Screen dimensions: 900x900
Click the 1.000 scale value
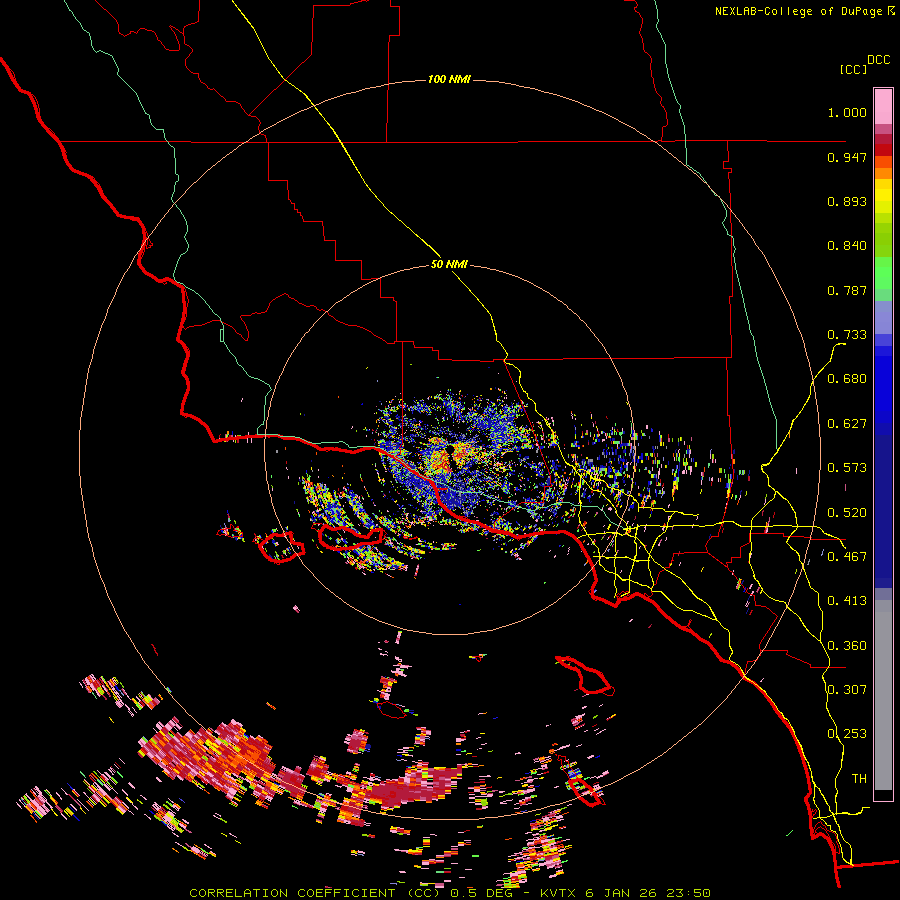(847, 112)
